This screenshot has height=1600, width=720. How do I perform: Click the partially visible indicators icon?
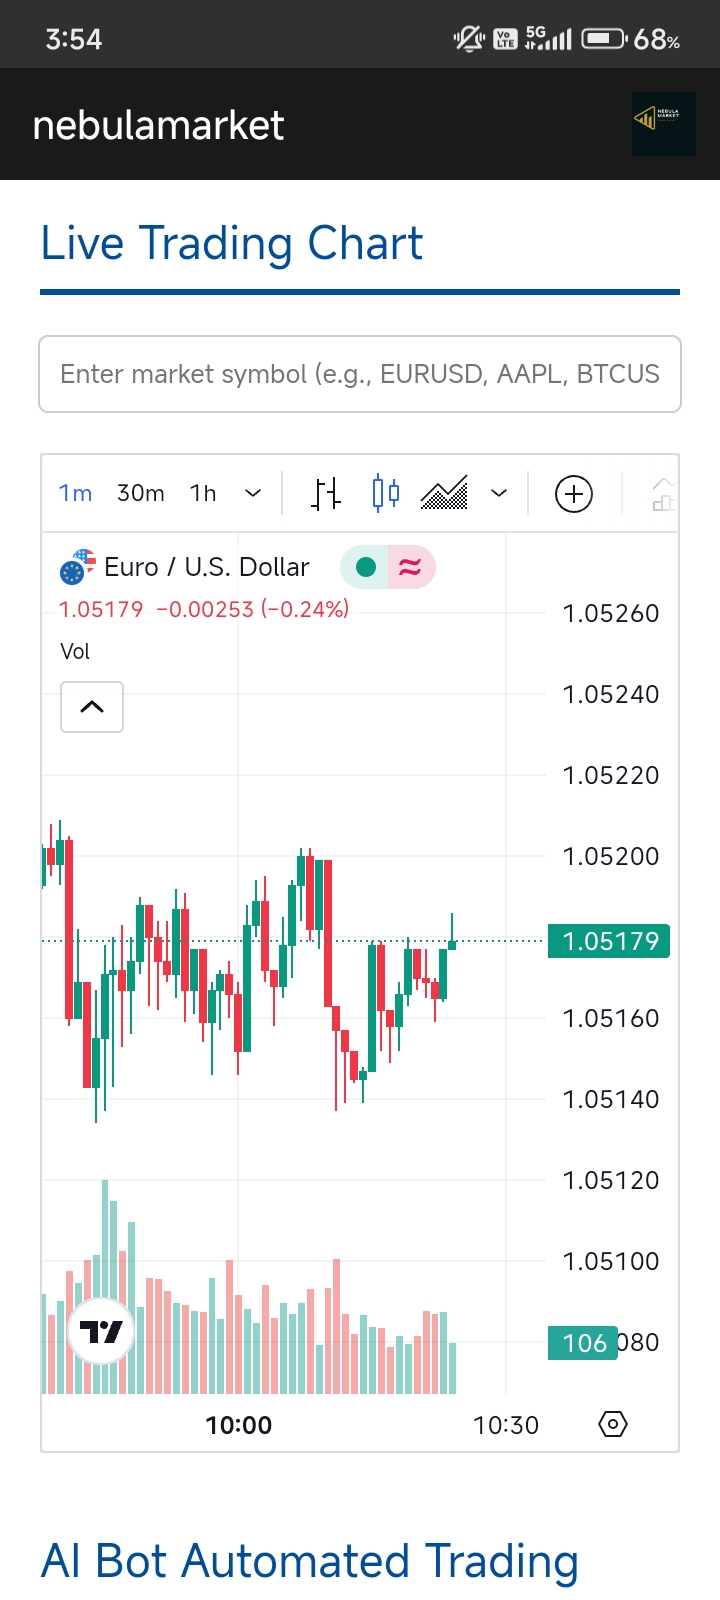664,494
